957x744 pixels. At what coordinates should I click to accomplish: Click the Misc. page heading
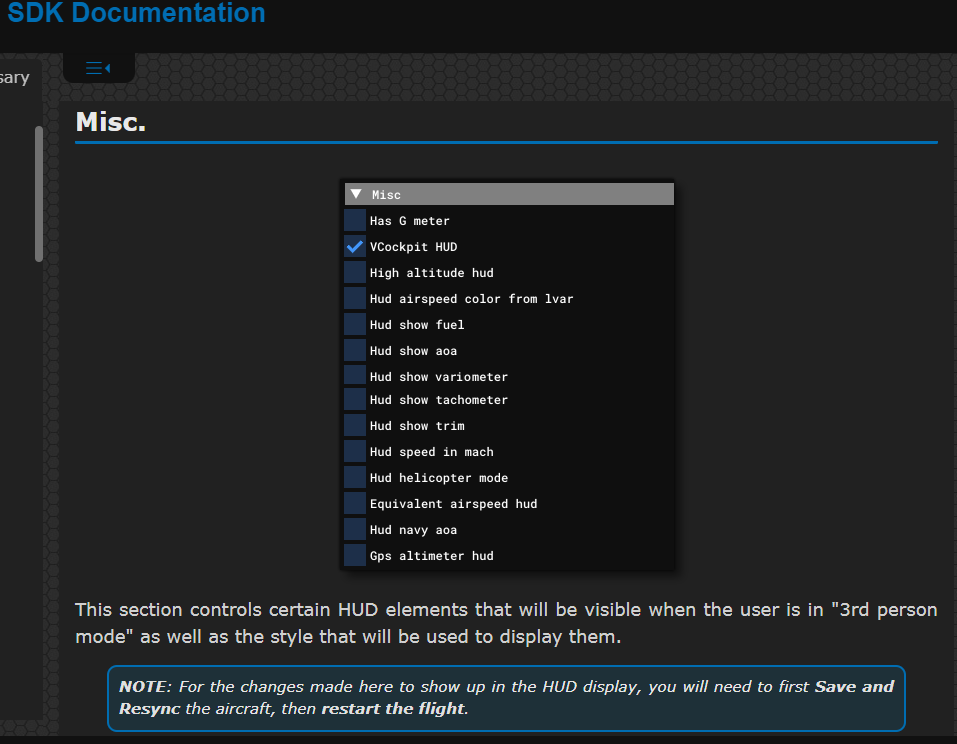coord(105,121)
